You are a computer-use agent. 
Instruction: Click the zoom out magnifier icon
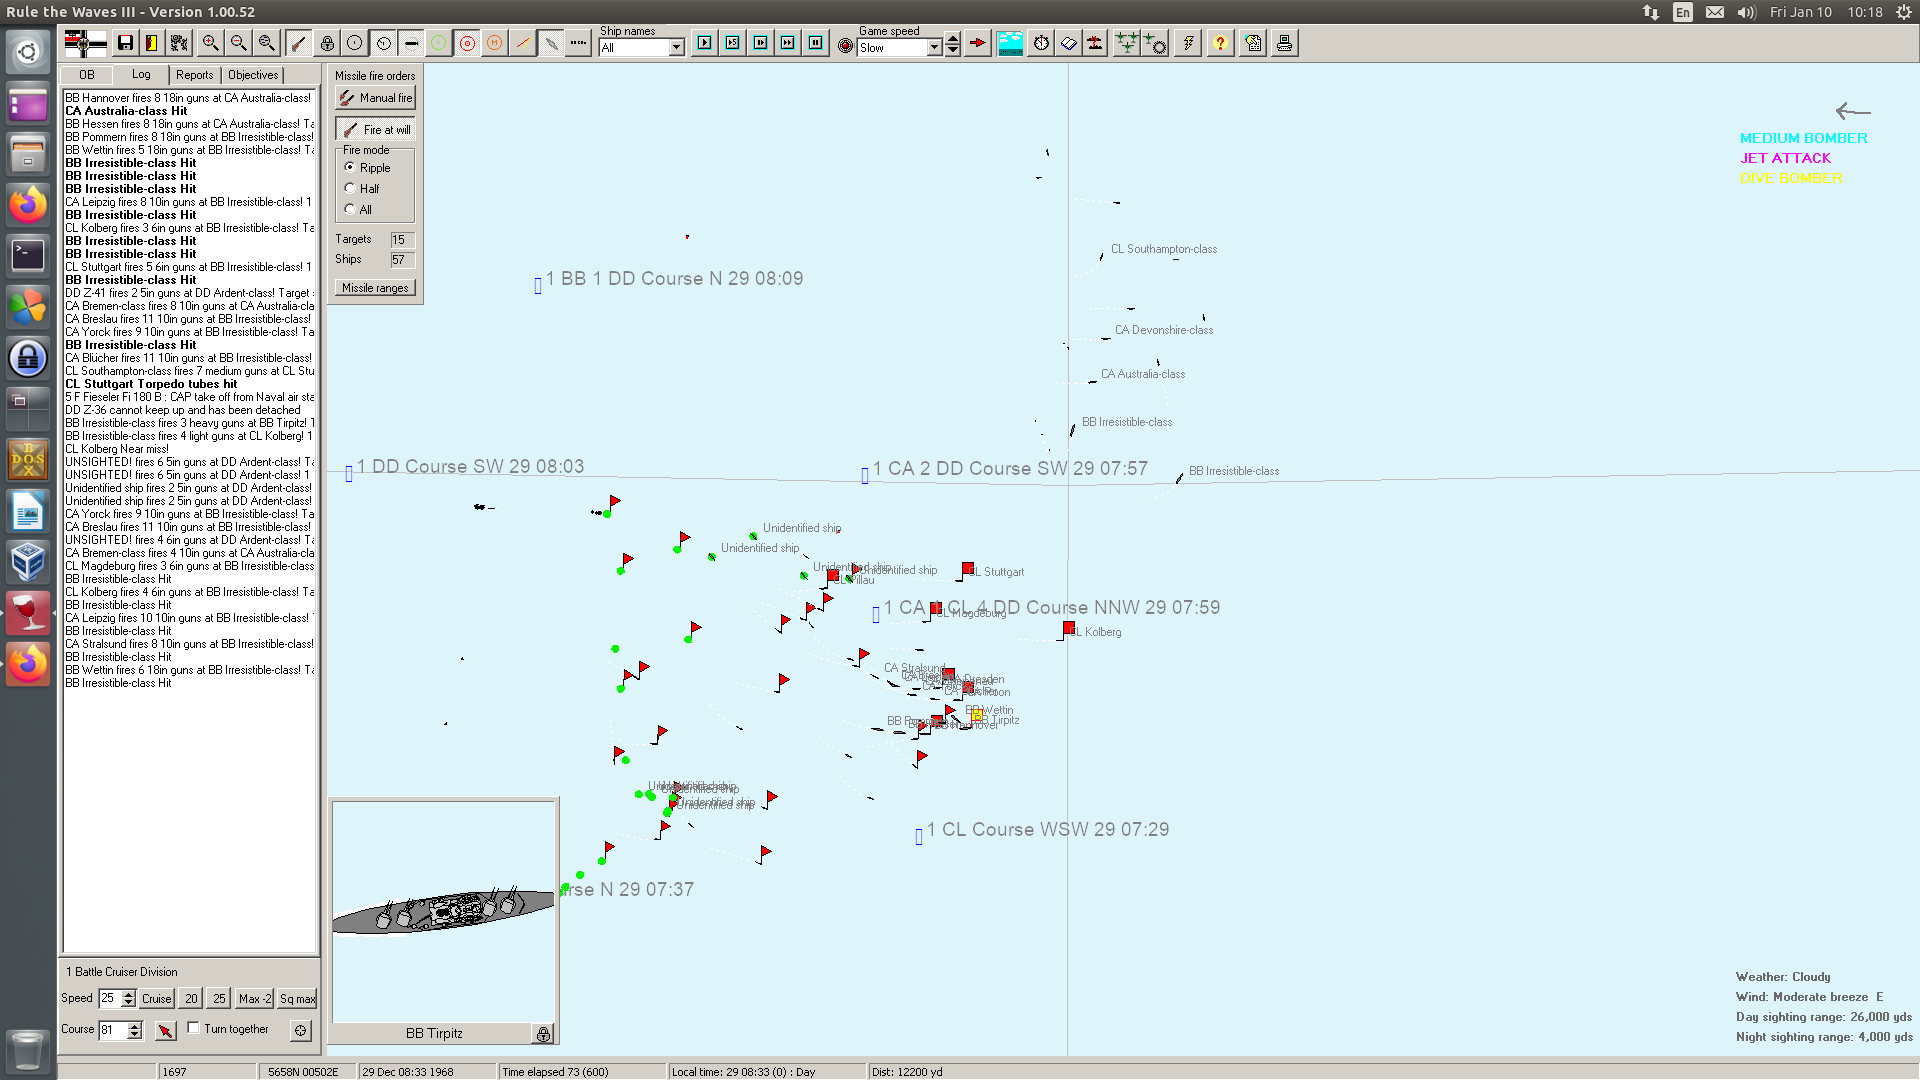click(x=238, y=43)
